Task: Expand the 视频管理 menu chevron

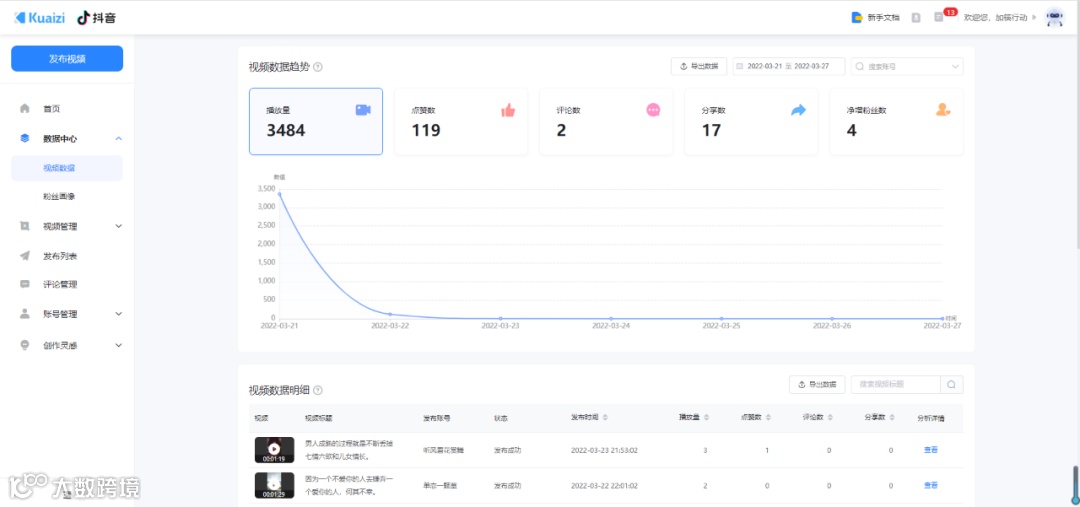Action: (x=118, y=226)
